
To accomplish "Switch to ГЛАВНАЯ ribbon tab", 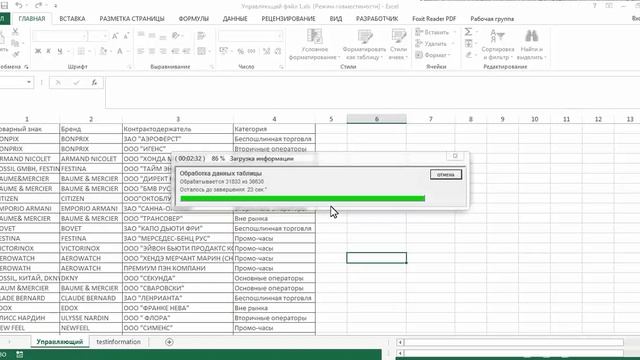I will [32, 19].
